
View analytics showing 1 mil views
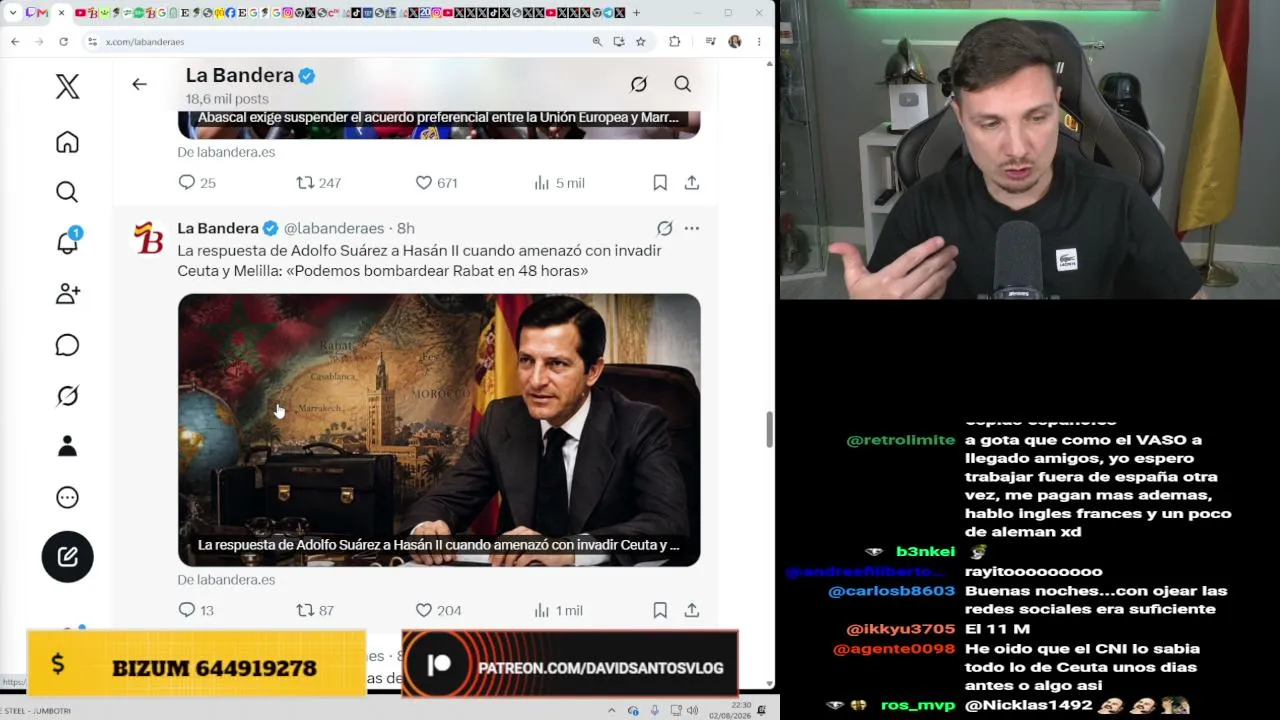click(558, 610)
